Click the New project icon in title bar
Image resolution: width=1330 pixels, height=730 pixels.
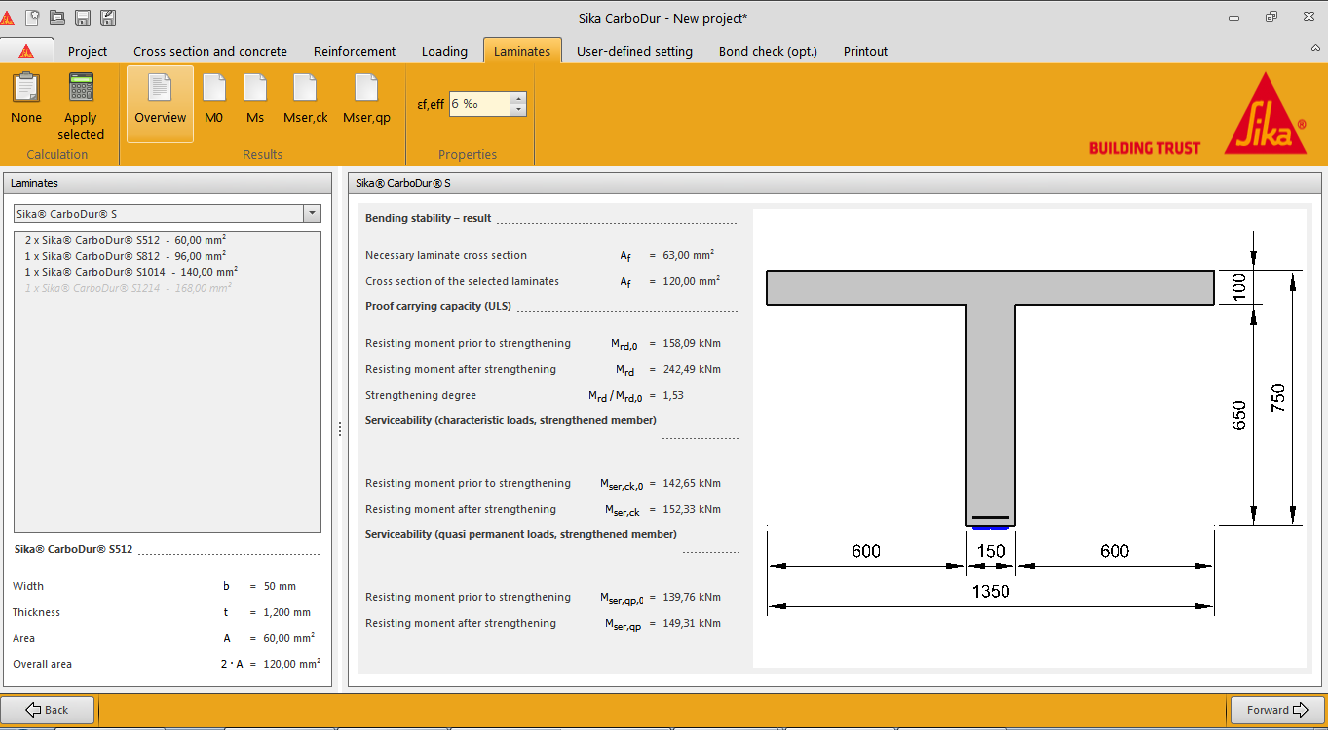[34, 17]
